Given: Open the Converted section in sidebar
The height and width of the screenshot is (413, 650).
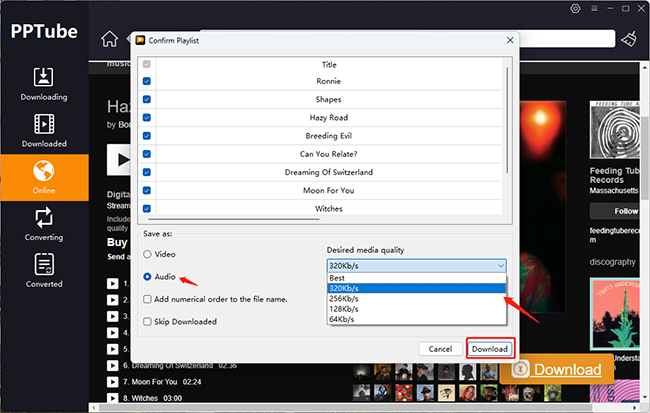Looking at the screenshot, I should [x=44, y=271].
